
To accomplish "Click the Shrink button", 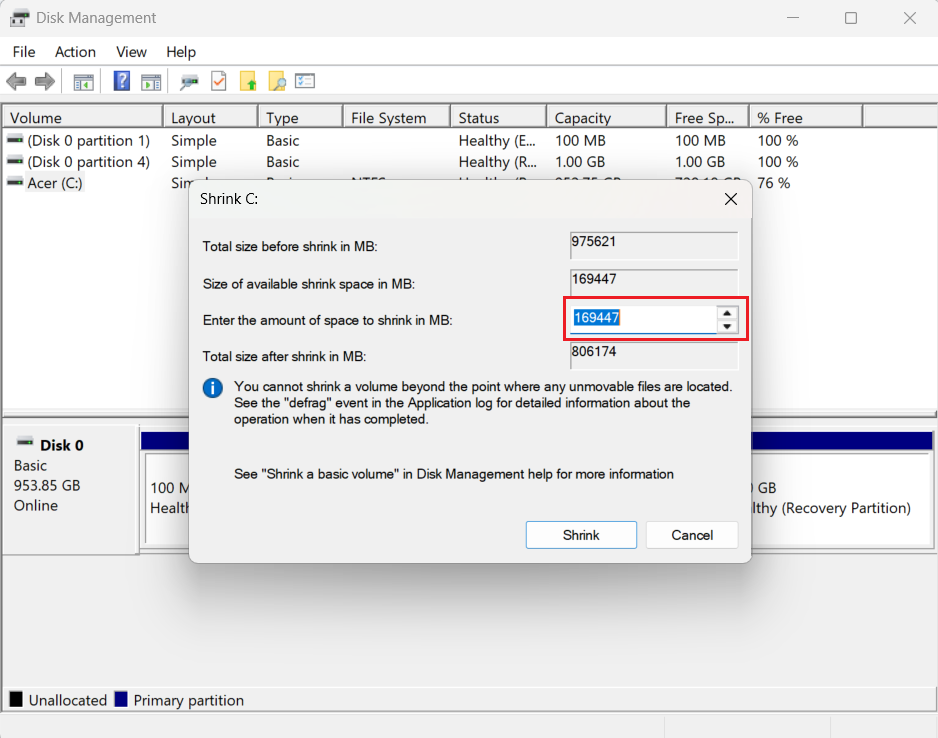I will pos(581,535).
